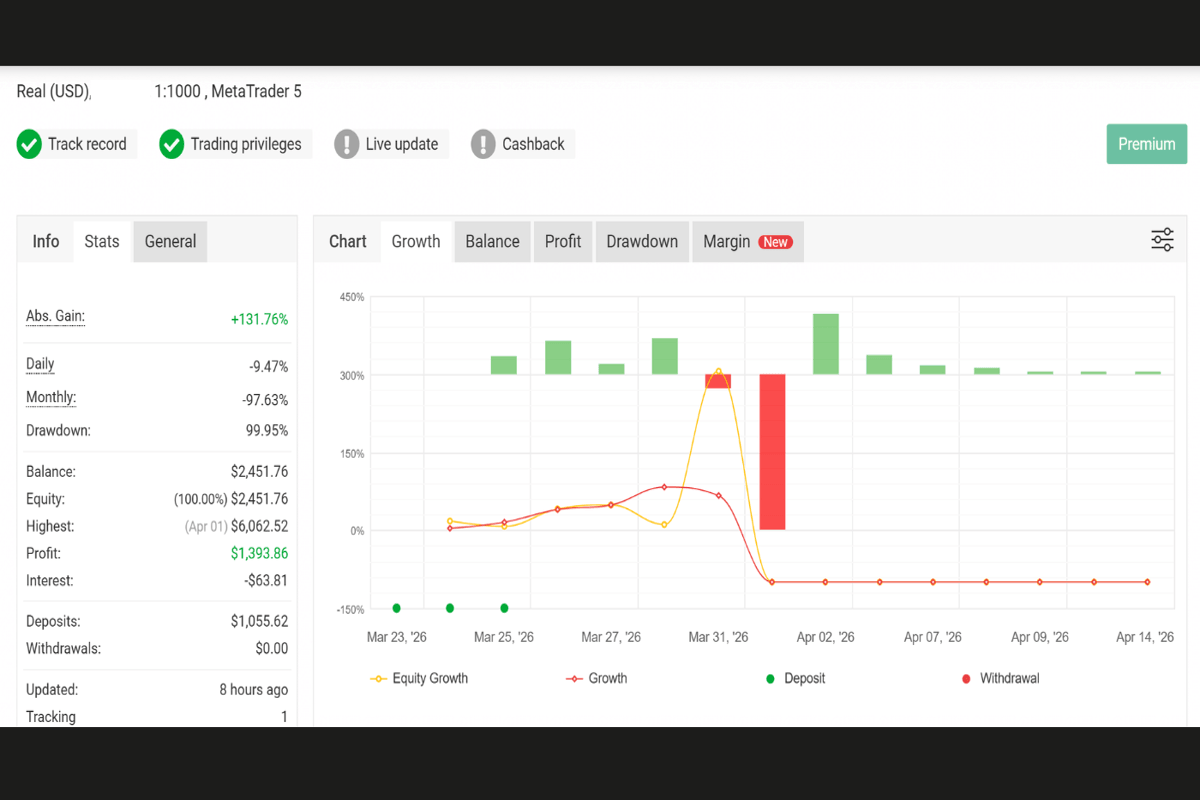Click the Cashback label
1200x800 pixels.
[x=533, y=144]
